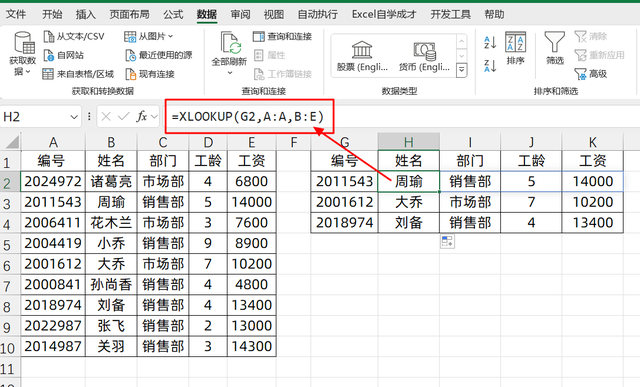Click the 获取数据 (Get Data) icon

24,43
